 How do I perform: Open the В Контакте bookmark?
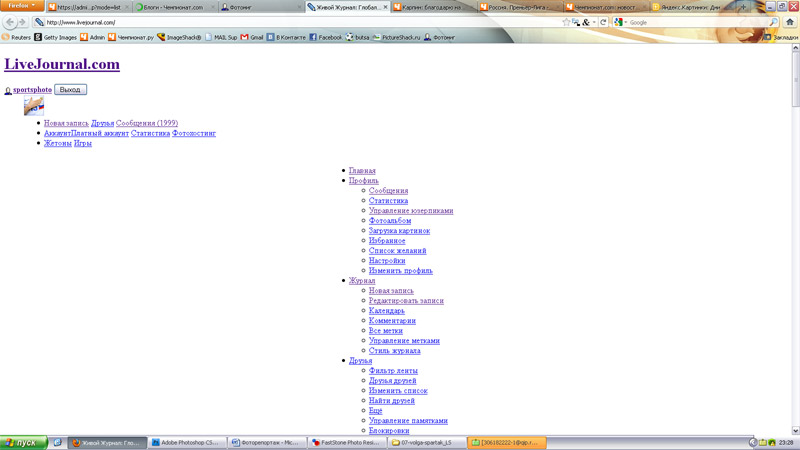click(286, 37)
